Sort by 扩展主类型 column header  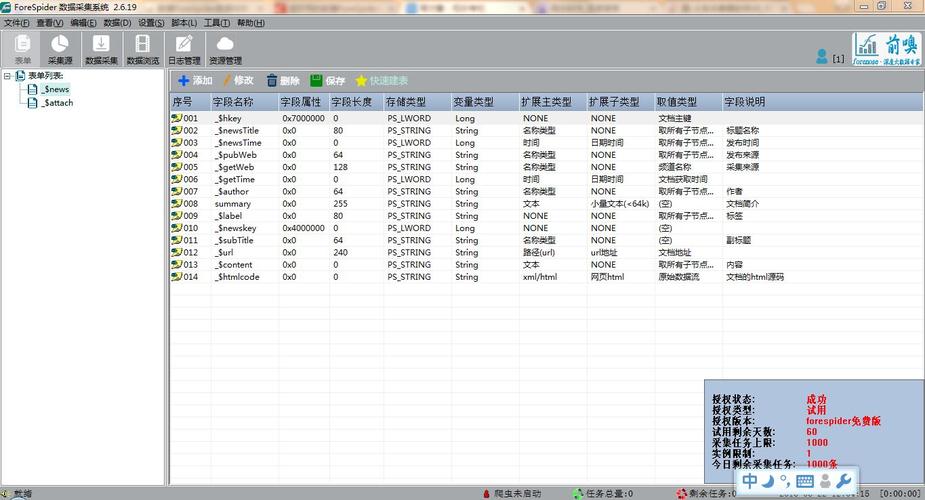(553, 102)
